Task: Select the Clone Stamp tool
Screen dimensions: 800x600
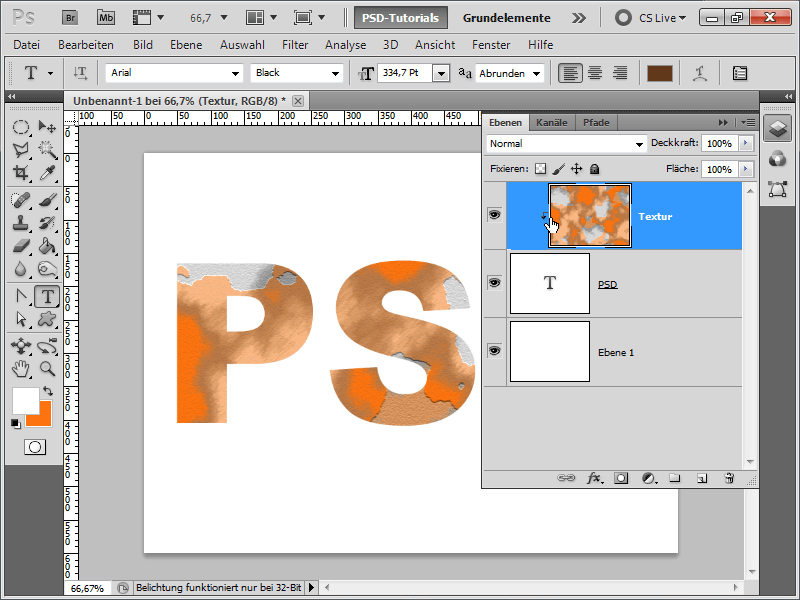Action: [21, 222]
